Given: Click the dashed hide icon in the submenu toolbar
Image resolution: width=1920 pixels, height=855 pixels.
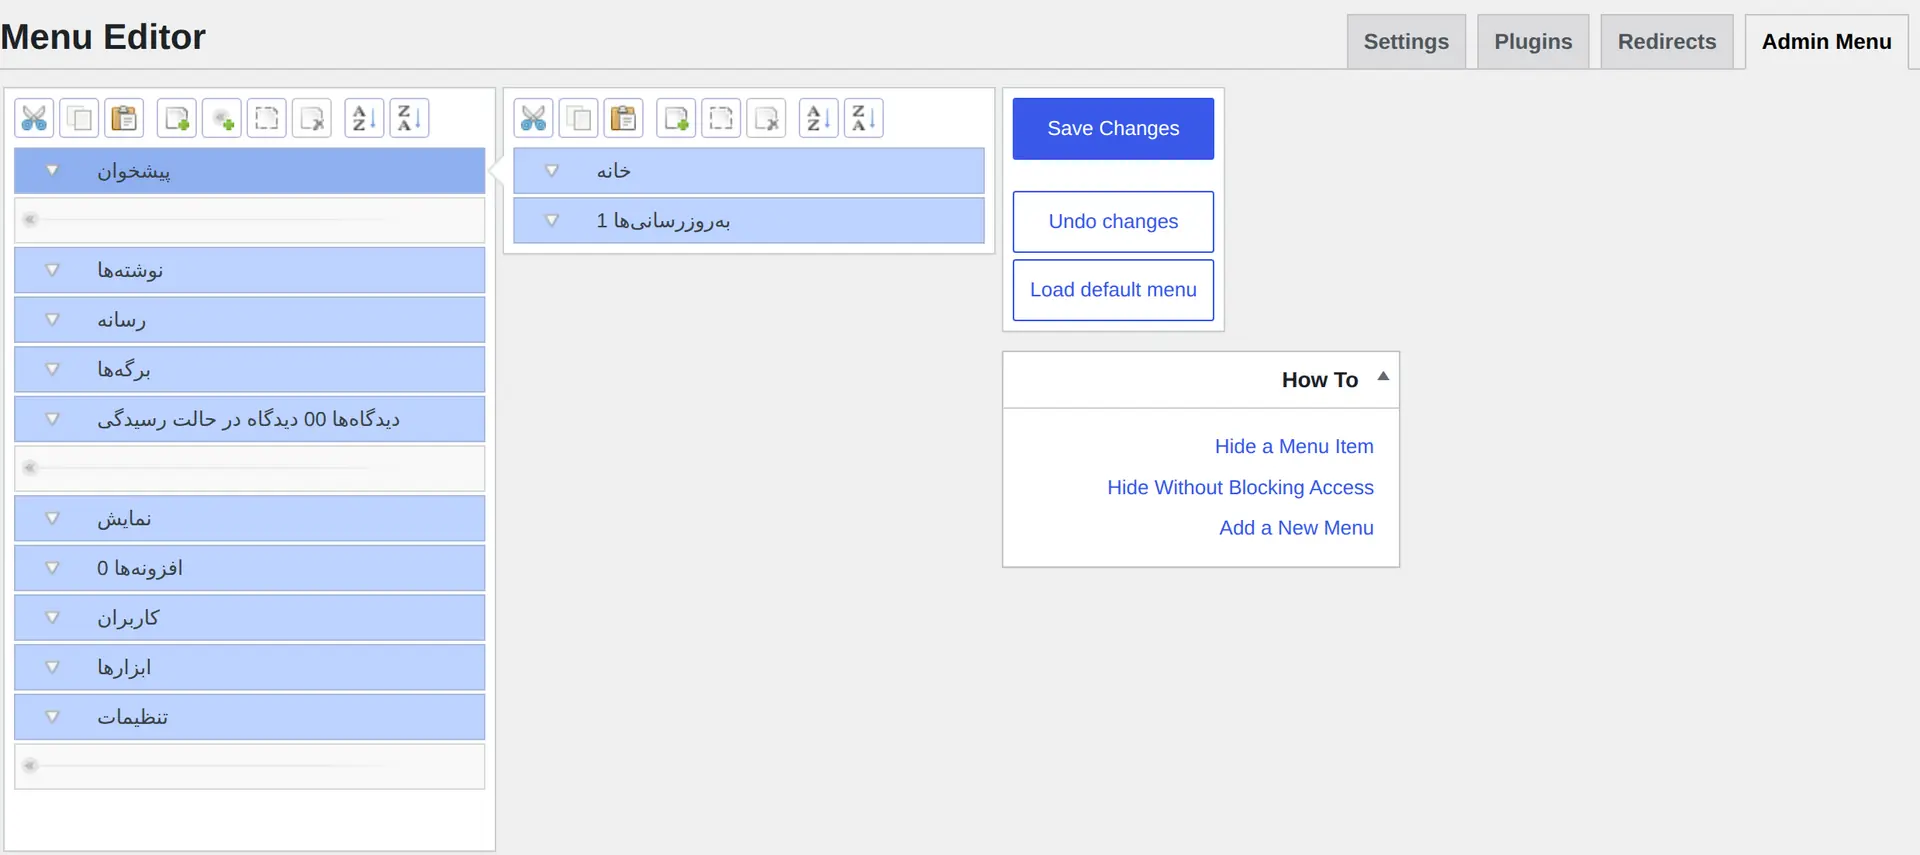Looking at the screenshot, I should pos(721,118).
